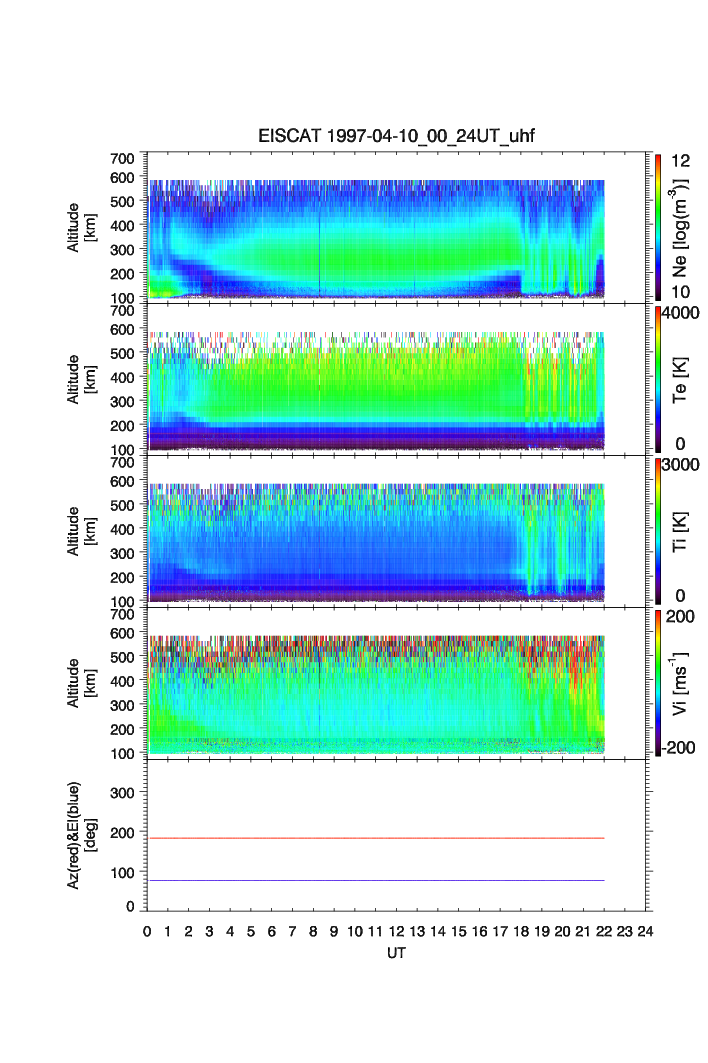Click the 300 tick in Az/El panel
Screen dimensions: 708x1063
pos(122,793)
